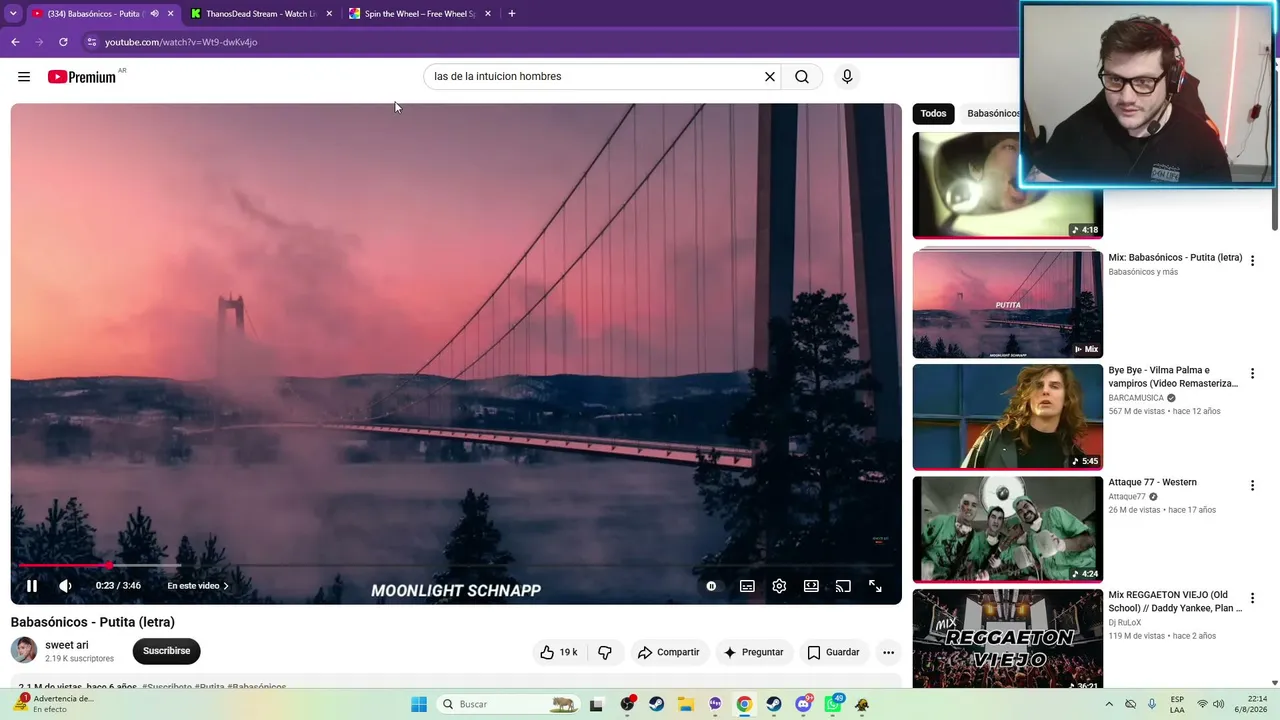Open 'Attaque 77 - Western' video title
This screenshot has width=1280, height=720.
click(x=1152, y=483)
